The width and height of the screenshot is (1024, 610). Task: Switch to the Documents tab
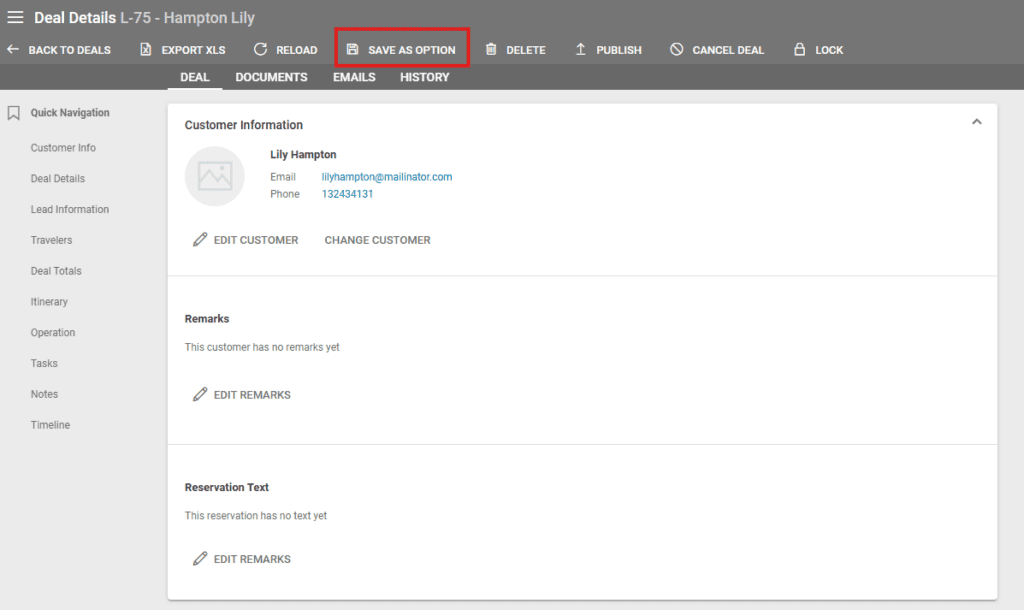click(271, 77)
